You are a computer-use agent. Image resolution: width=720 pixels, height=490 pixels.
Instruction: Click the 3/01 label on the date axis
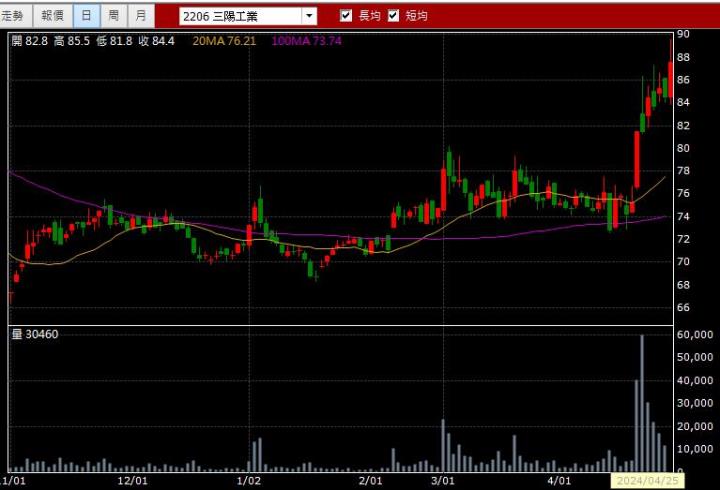(443, 481)
